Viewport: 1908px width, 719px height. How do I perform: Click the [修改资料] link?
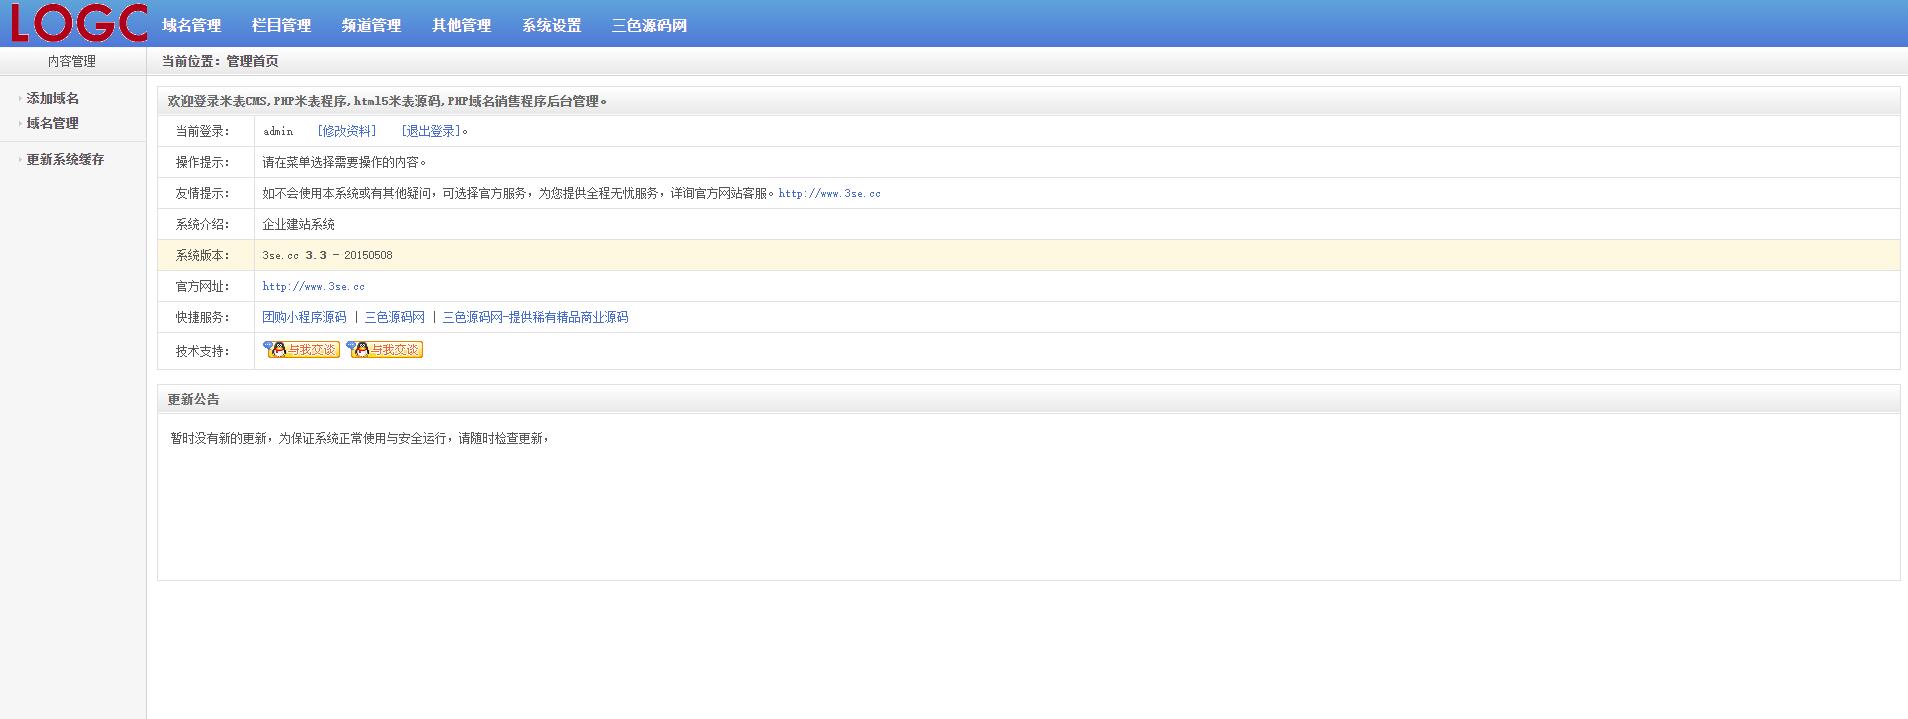pos(347,131)
